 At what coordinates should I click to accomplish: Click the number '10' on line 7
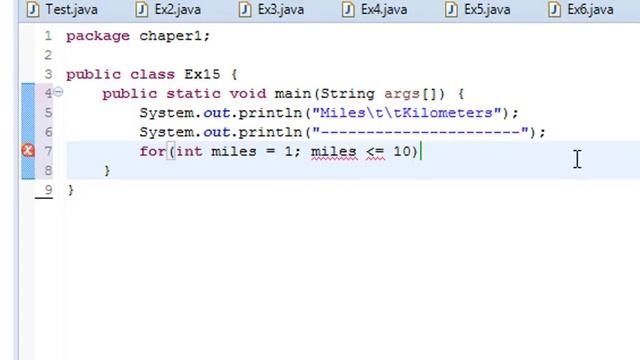click(x=402, y=151)
